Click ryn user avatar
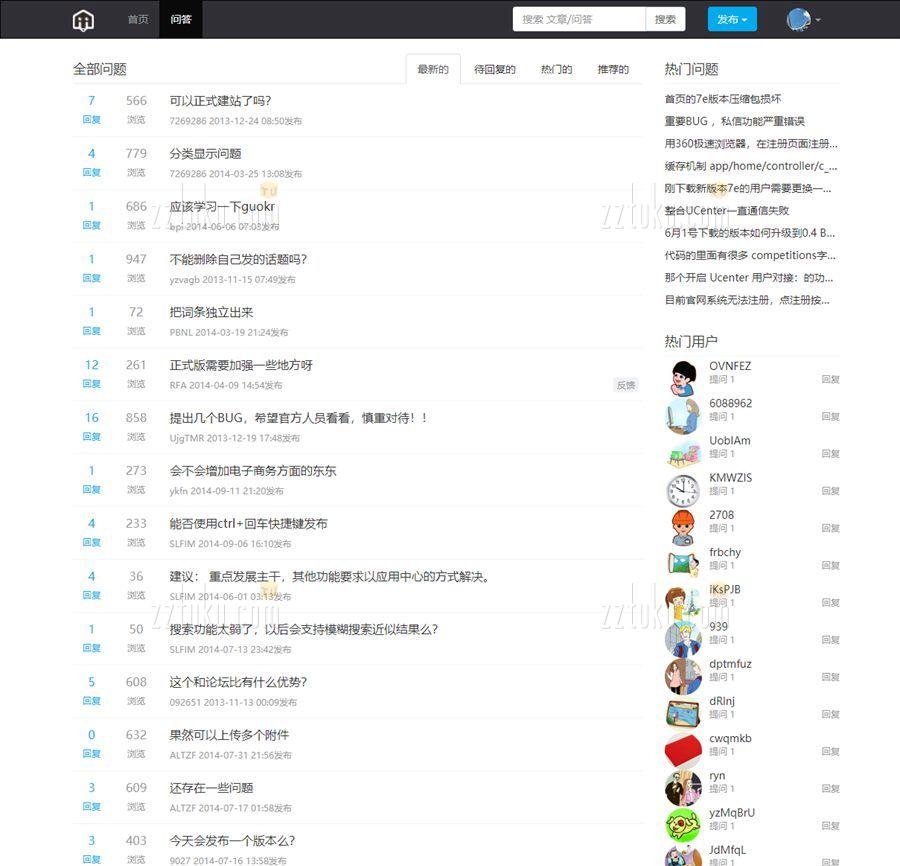 coord(683,787)
